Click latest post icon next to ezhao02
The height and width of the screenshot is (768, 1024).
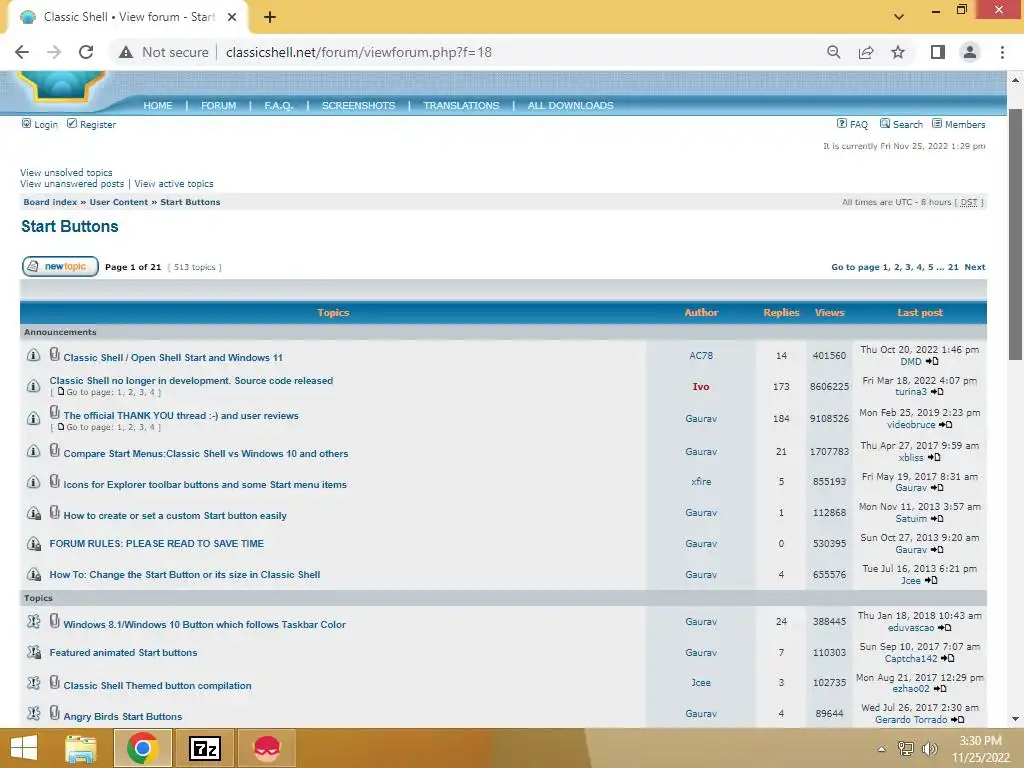coord(940,688)
